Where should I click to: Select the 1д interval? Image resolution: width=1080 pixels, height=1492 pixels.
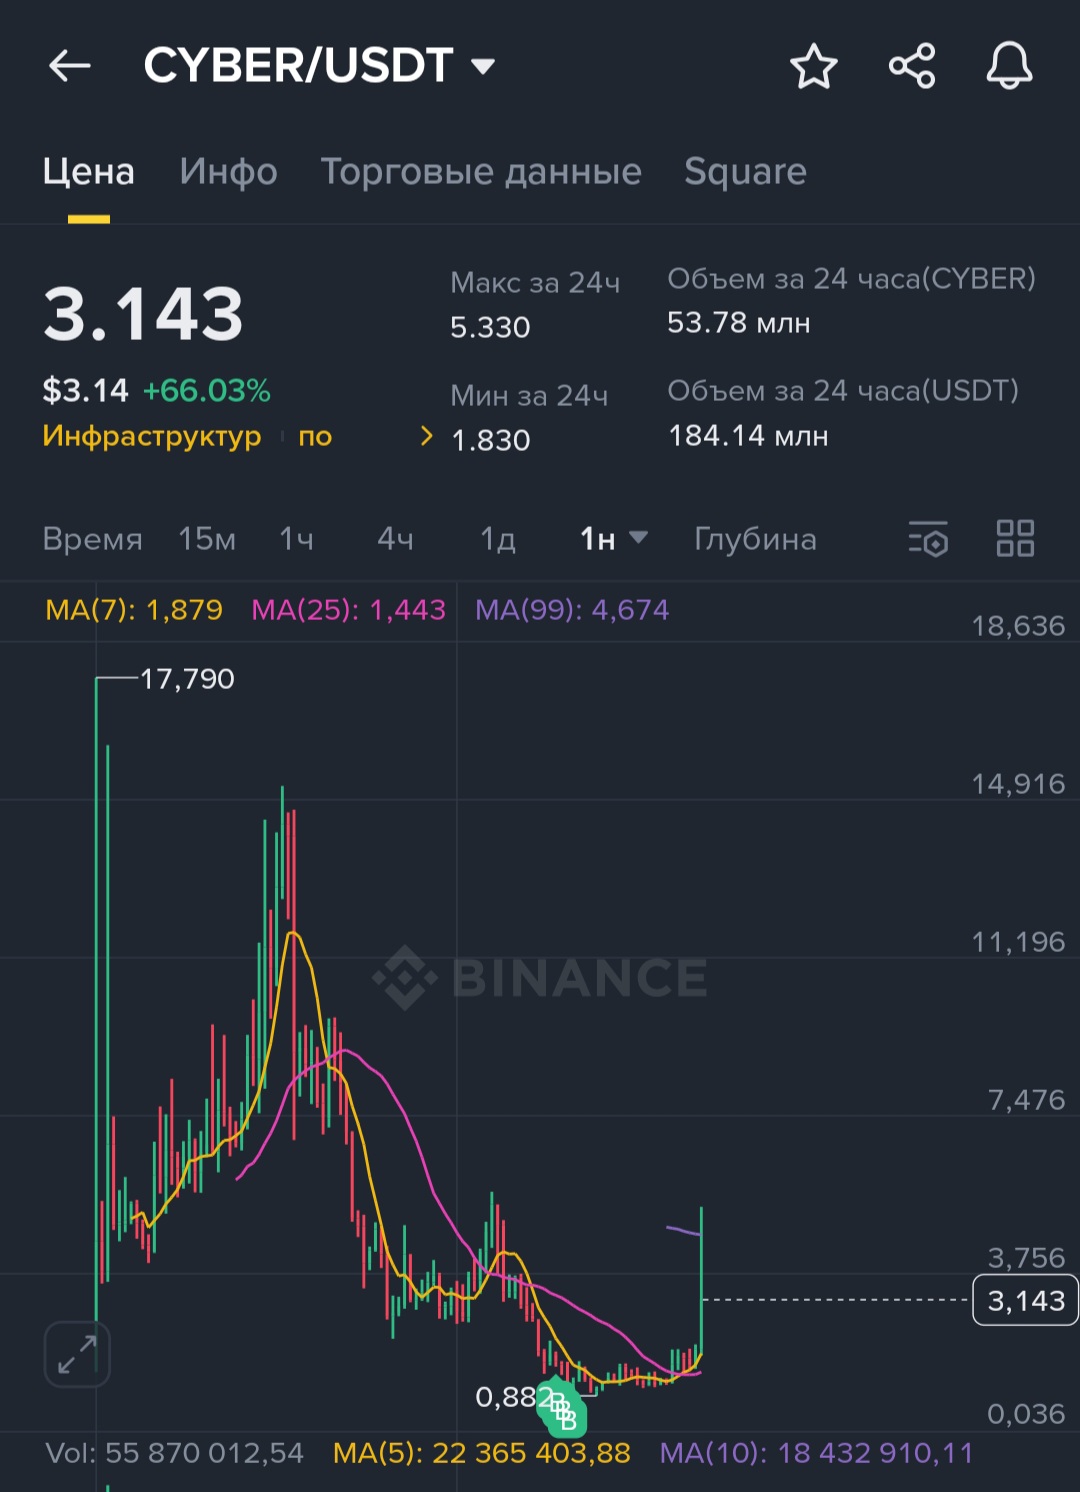pyautogui.click(x=498, y=539)
